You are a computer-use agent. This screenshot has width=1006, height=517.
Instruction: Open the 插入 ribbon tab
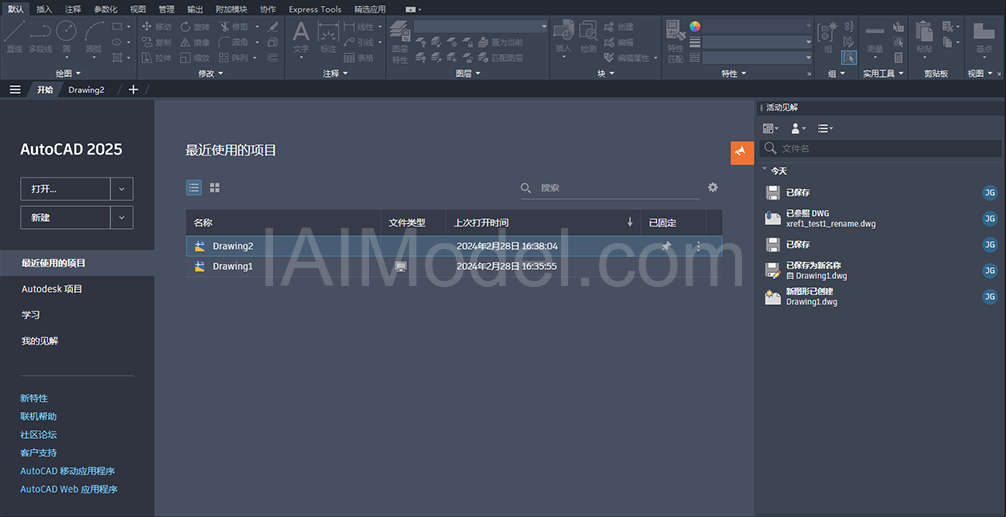coord(44,9)
